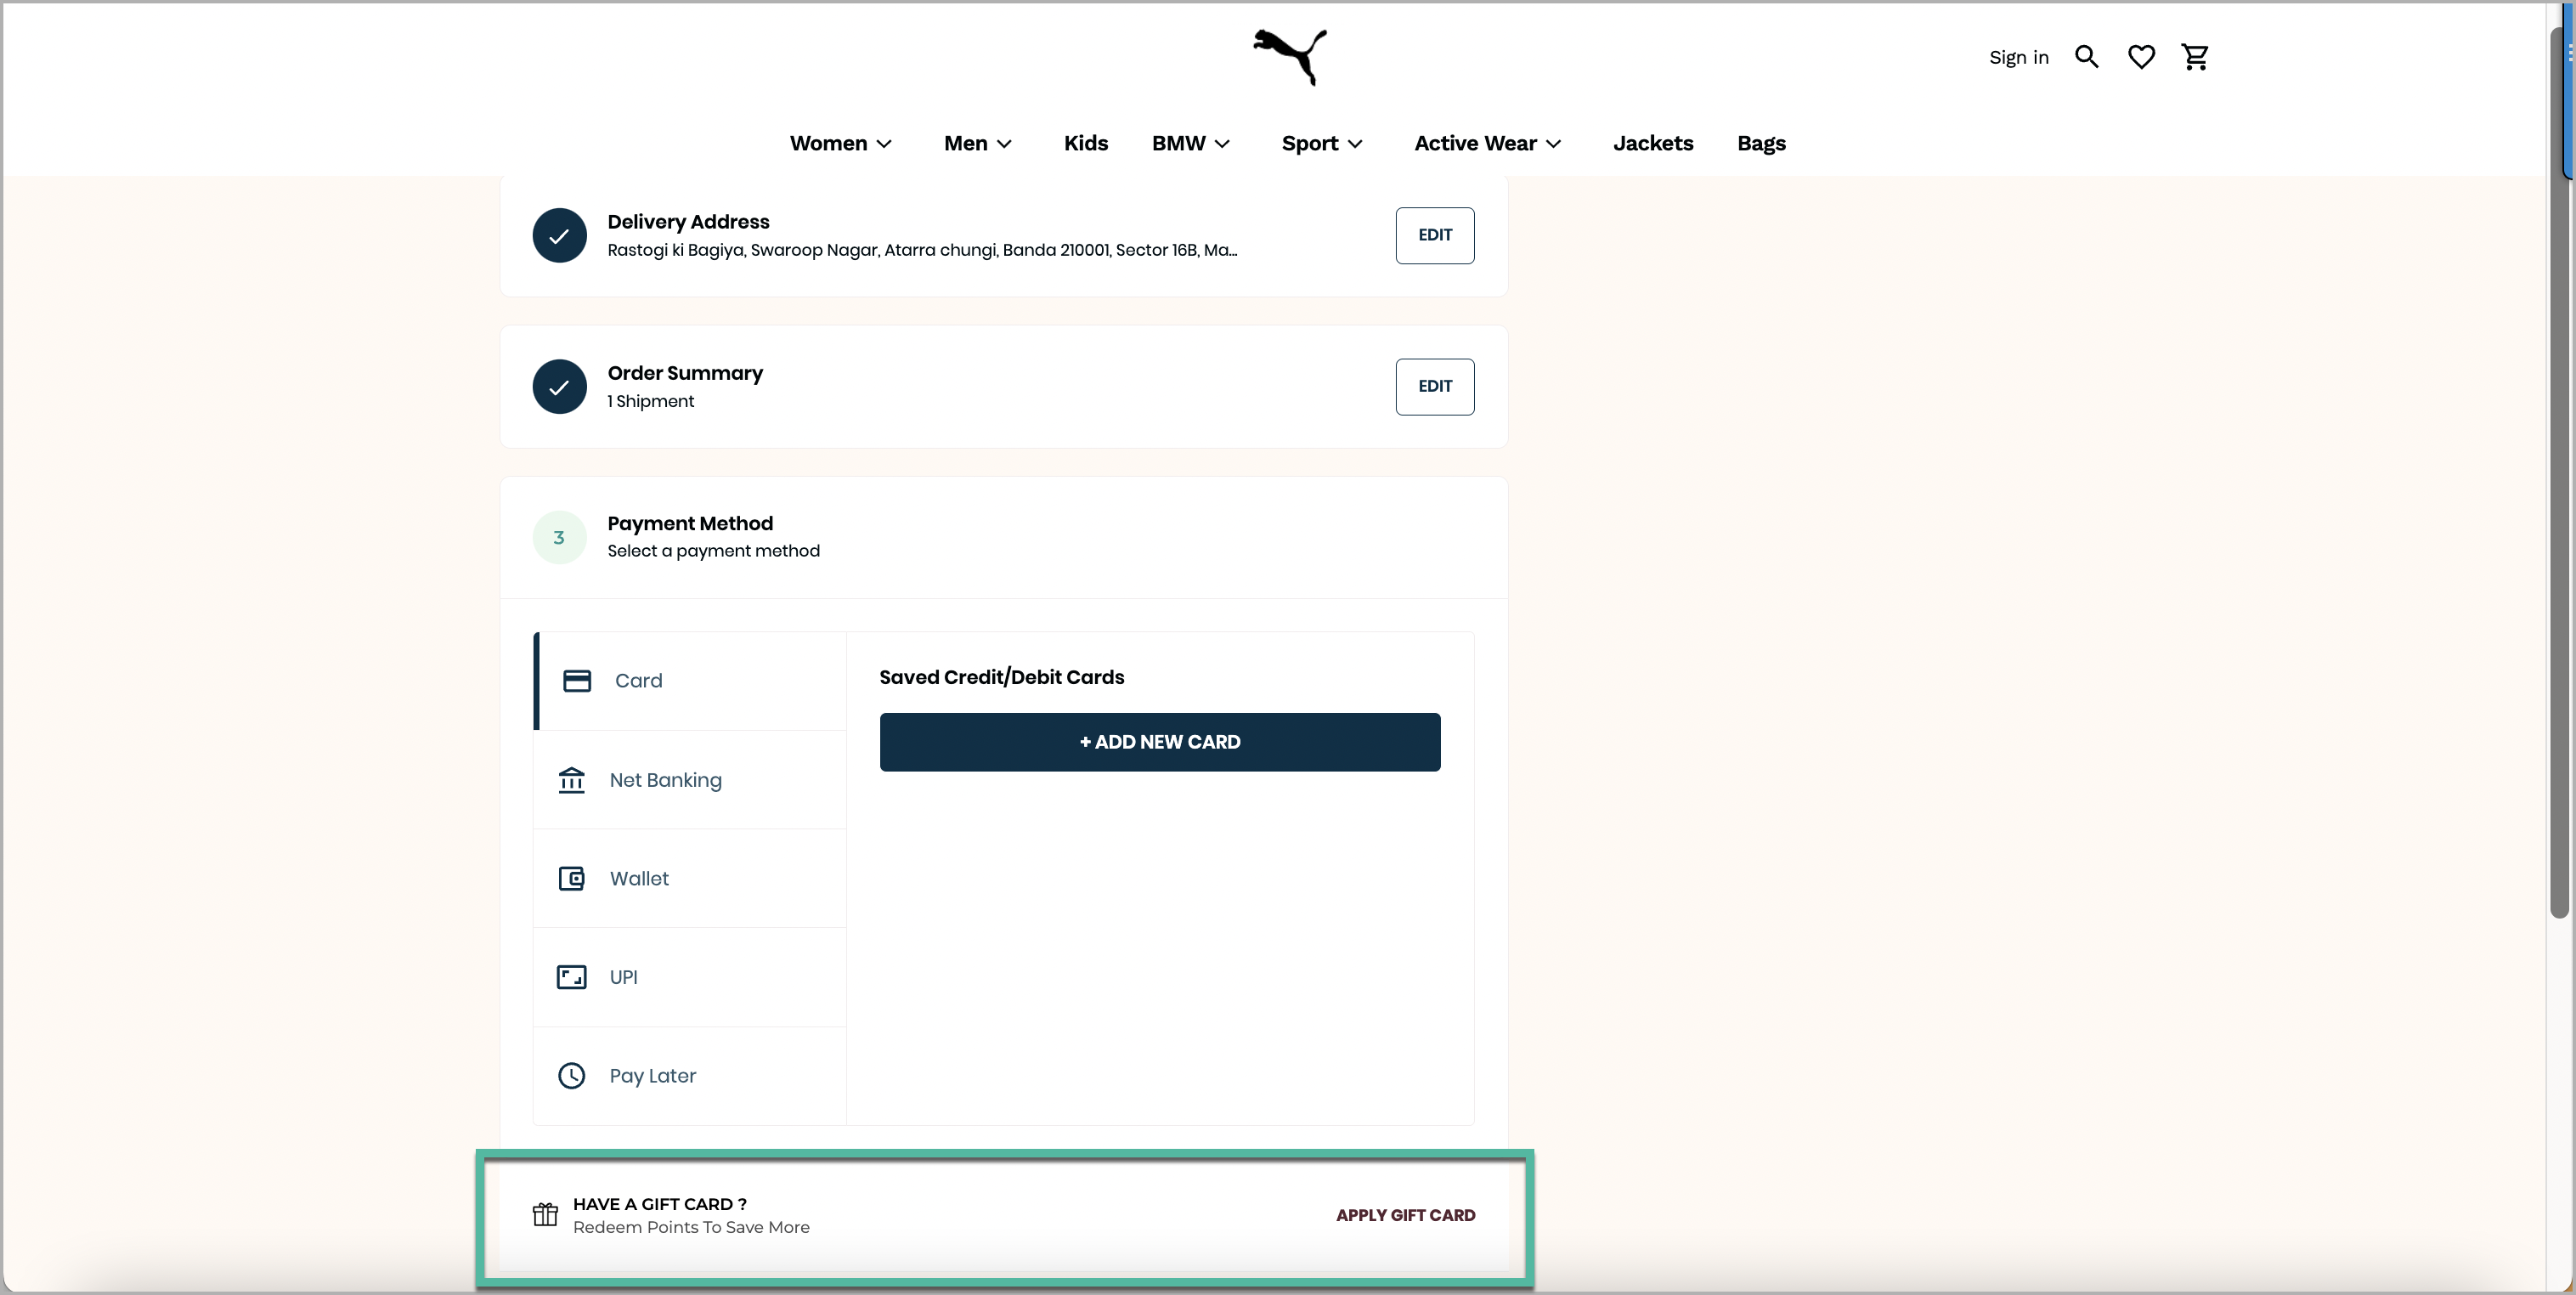Click 'HAVE A GIFT CARD ?' text
This screenshot has width=2576, height=1295.
coord(660,1204)
